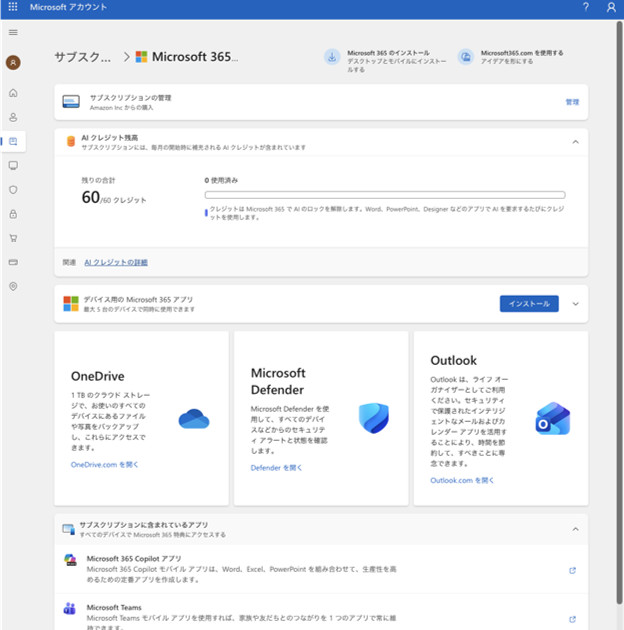Open the Defender を開く link

(276, 468)
